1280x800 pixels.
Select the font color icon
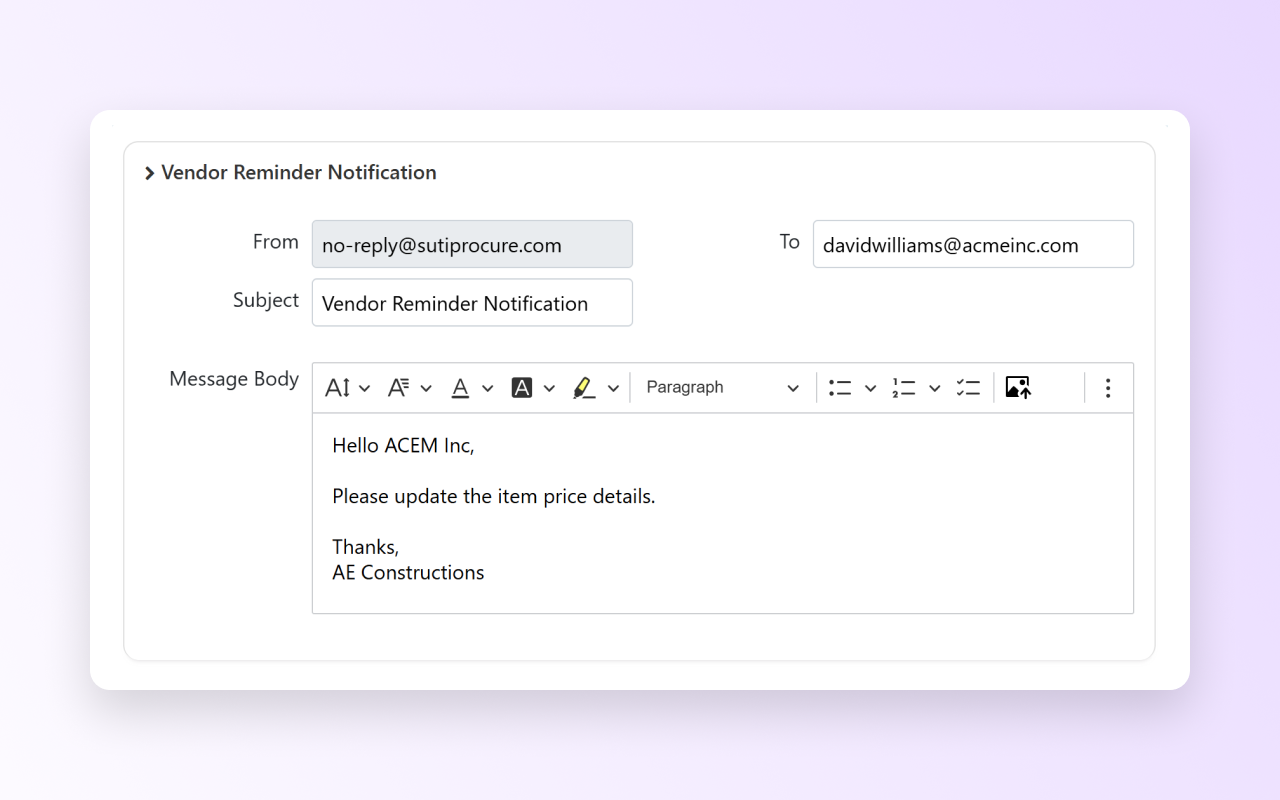tap(460, 388)
